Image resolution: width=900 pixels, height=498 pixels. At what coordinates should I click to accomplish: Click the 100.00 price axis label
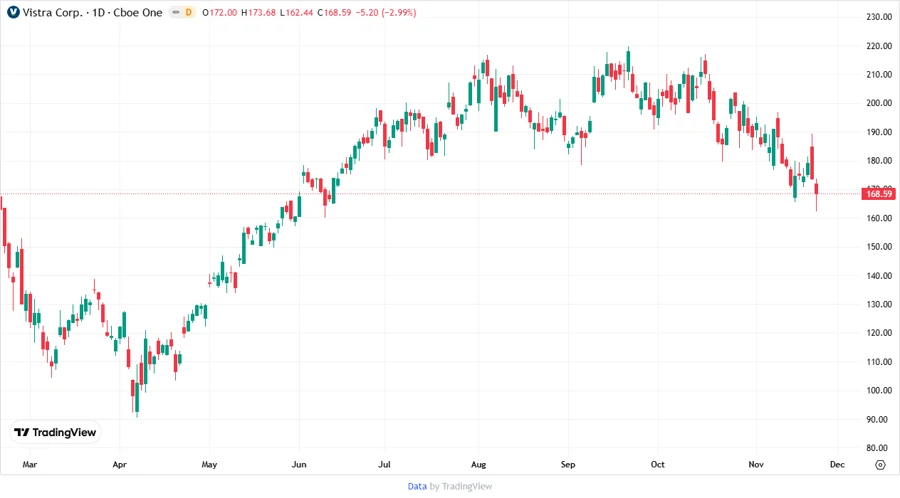879,391
